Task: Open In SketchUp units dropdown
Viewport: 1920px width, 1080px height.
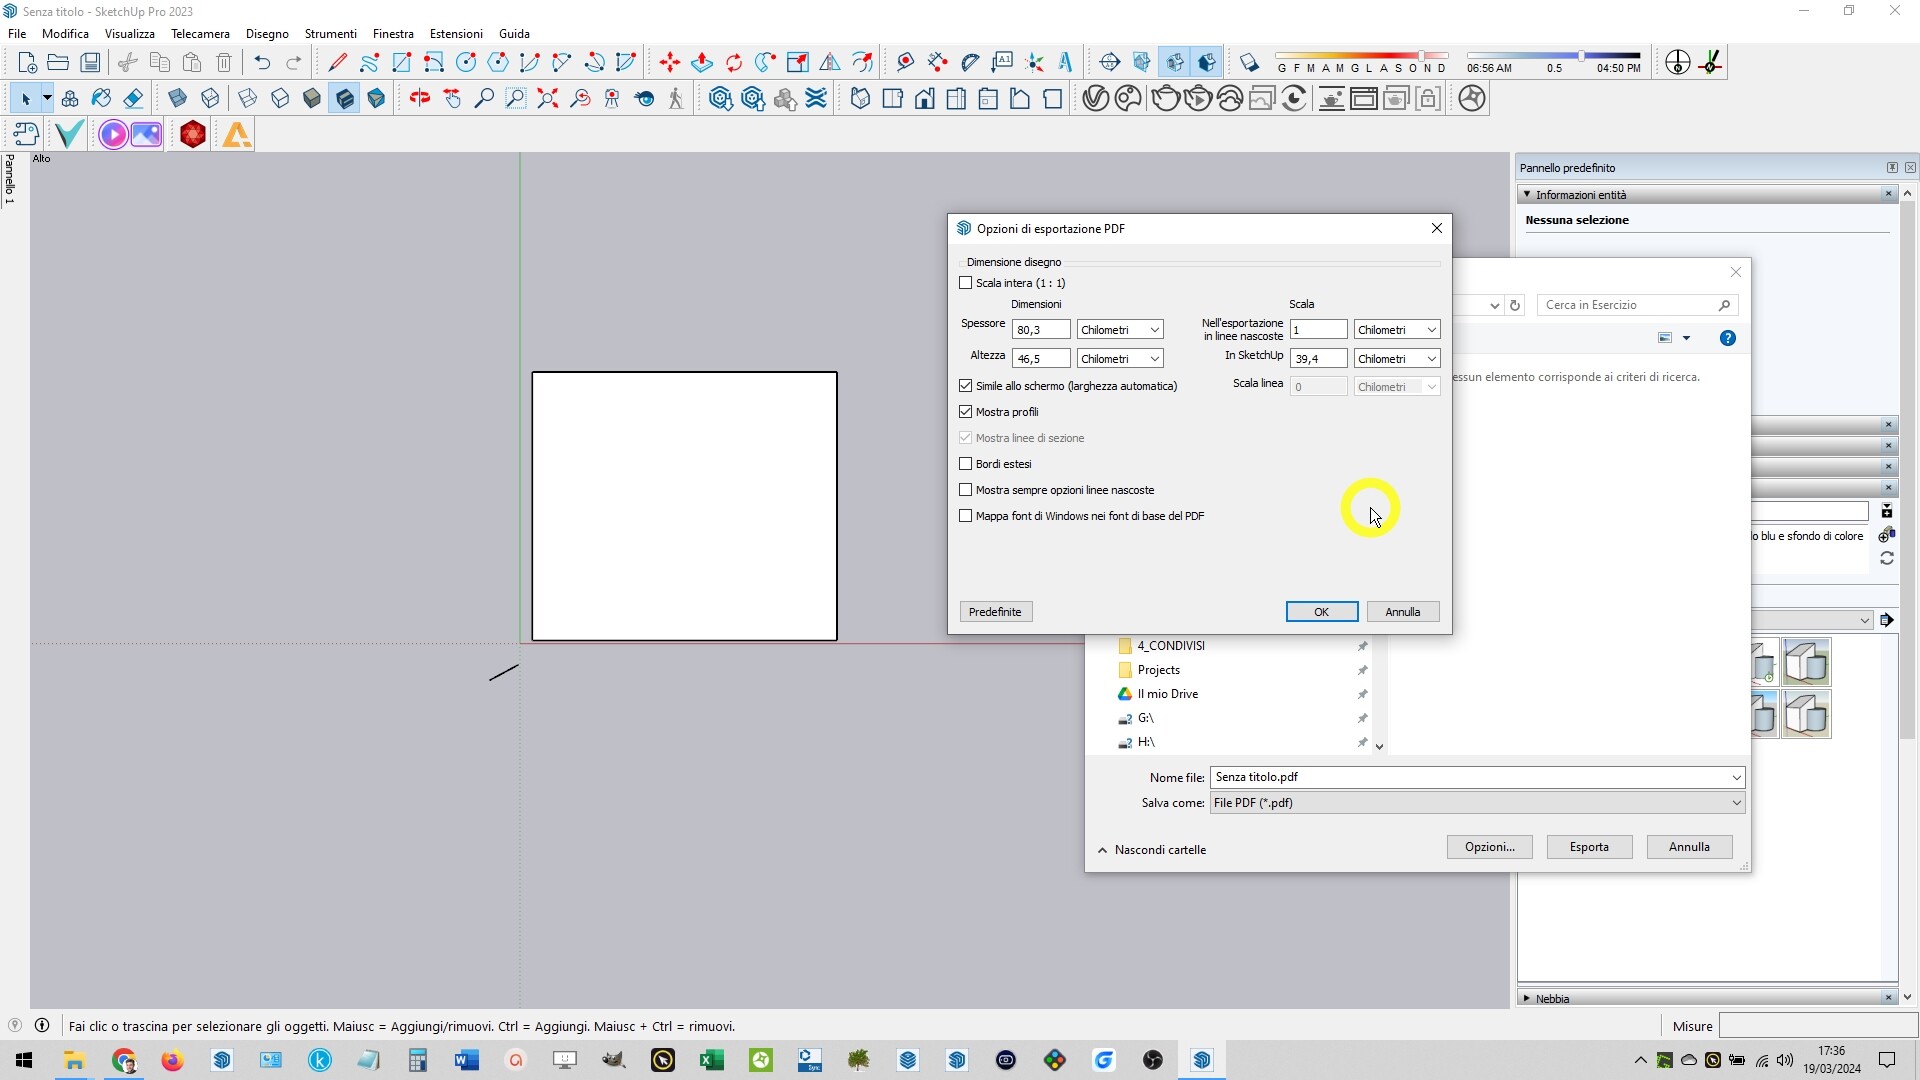Action: pyautogui.click(x=1397, y=359)
